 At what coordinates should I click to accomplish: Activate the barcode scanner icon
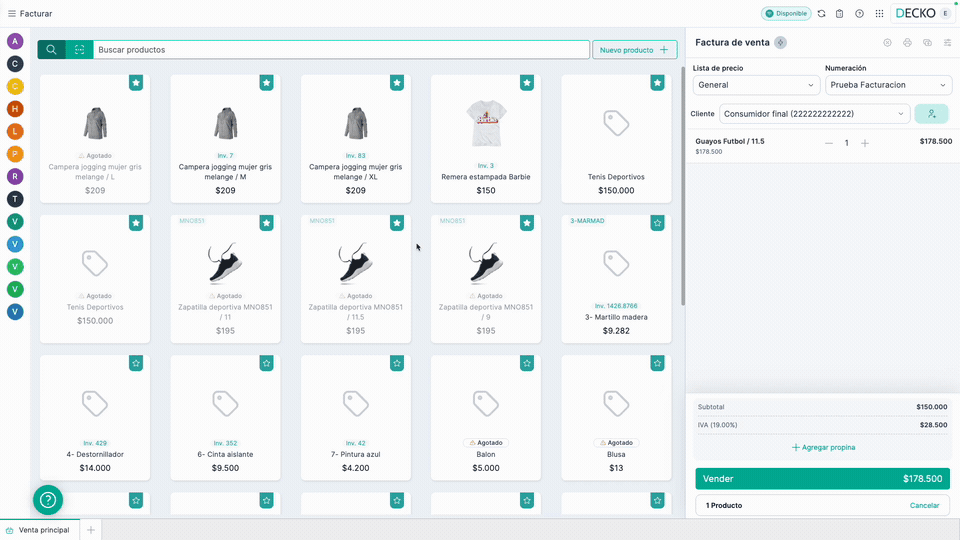click(80, 50)
